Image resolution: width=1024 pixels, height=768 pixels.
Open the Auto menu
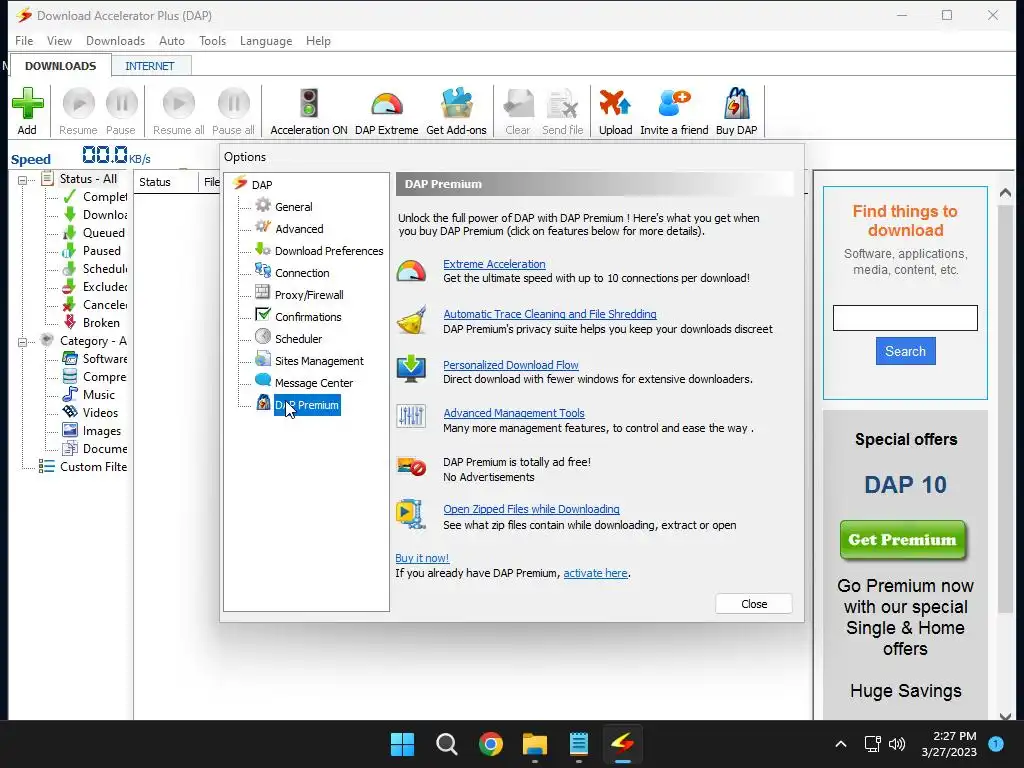(172, 40)
